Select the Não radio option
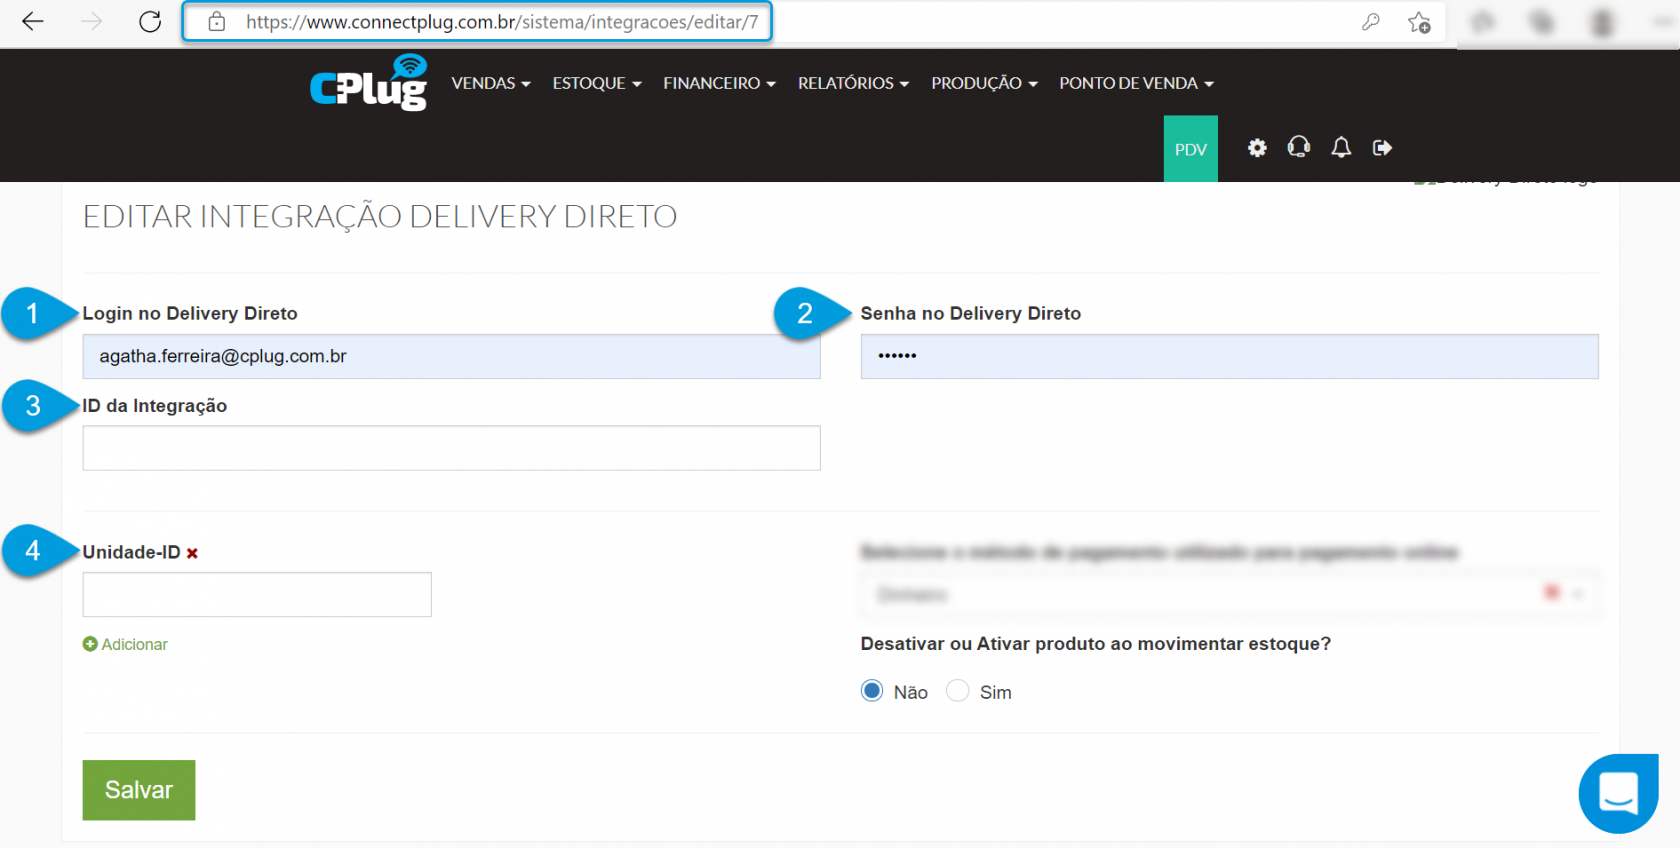Screen dimensions: 1680x848 [872, 691]
